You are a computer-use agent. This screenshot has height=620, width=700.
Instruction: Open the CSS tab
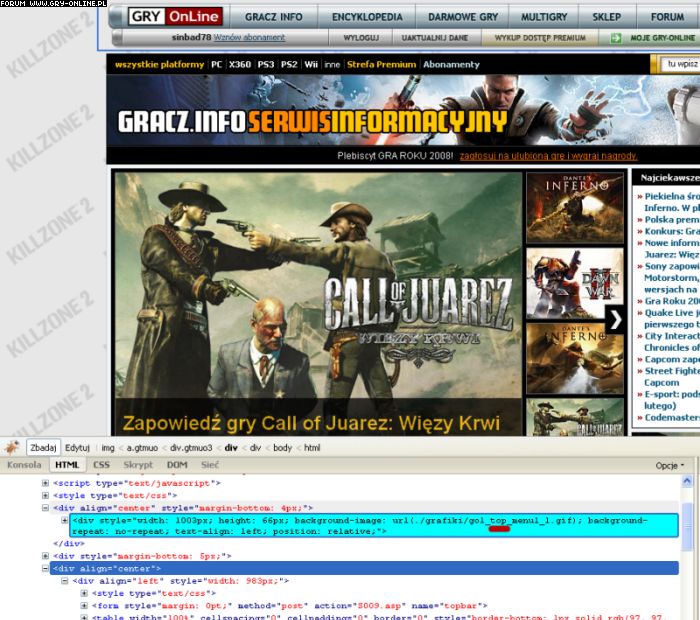click(101, 465)
